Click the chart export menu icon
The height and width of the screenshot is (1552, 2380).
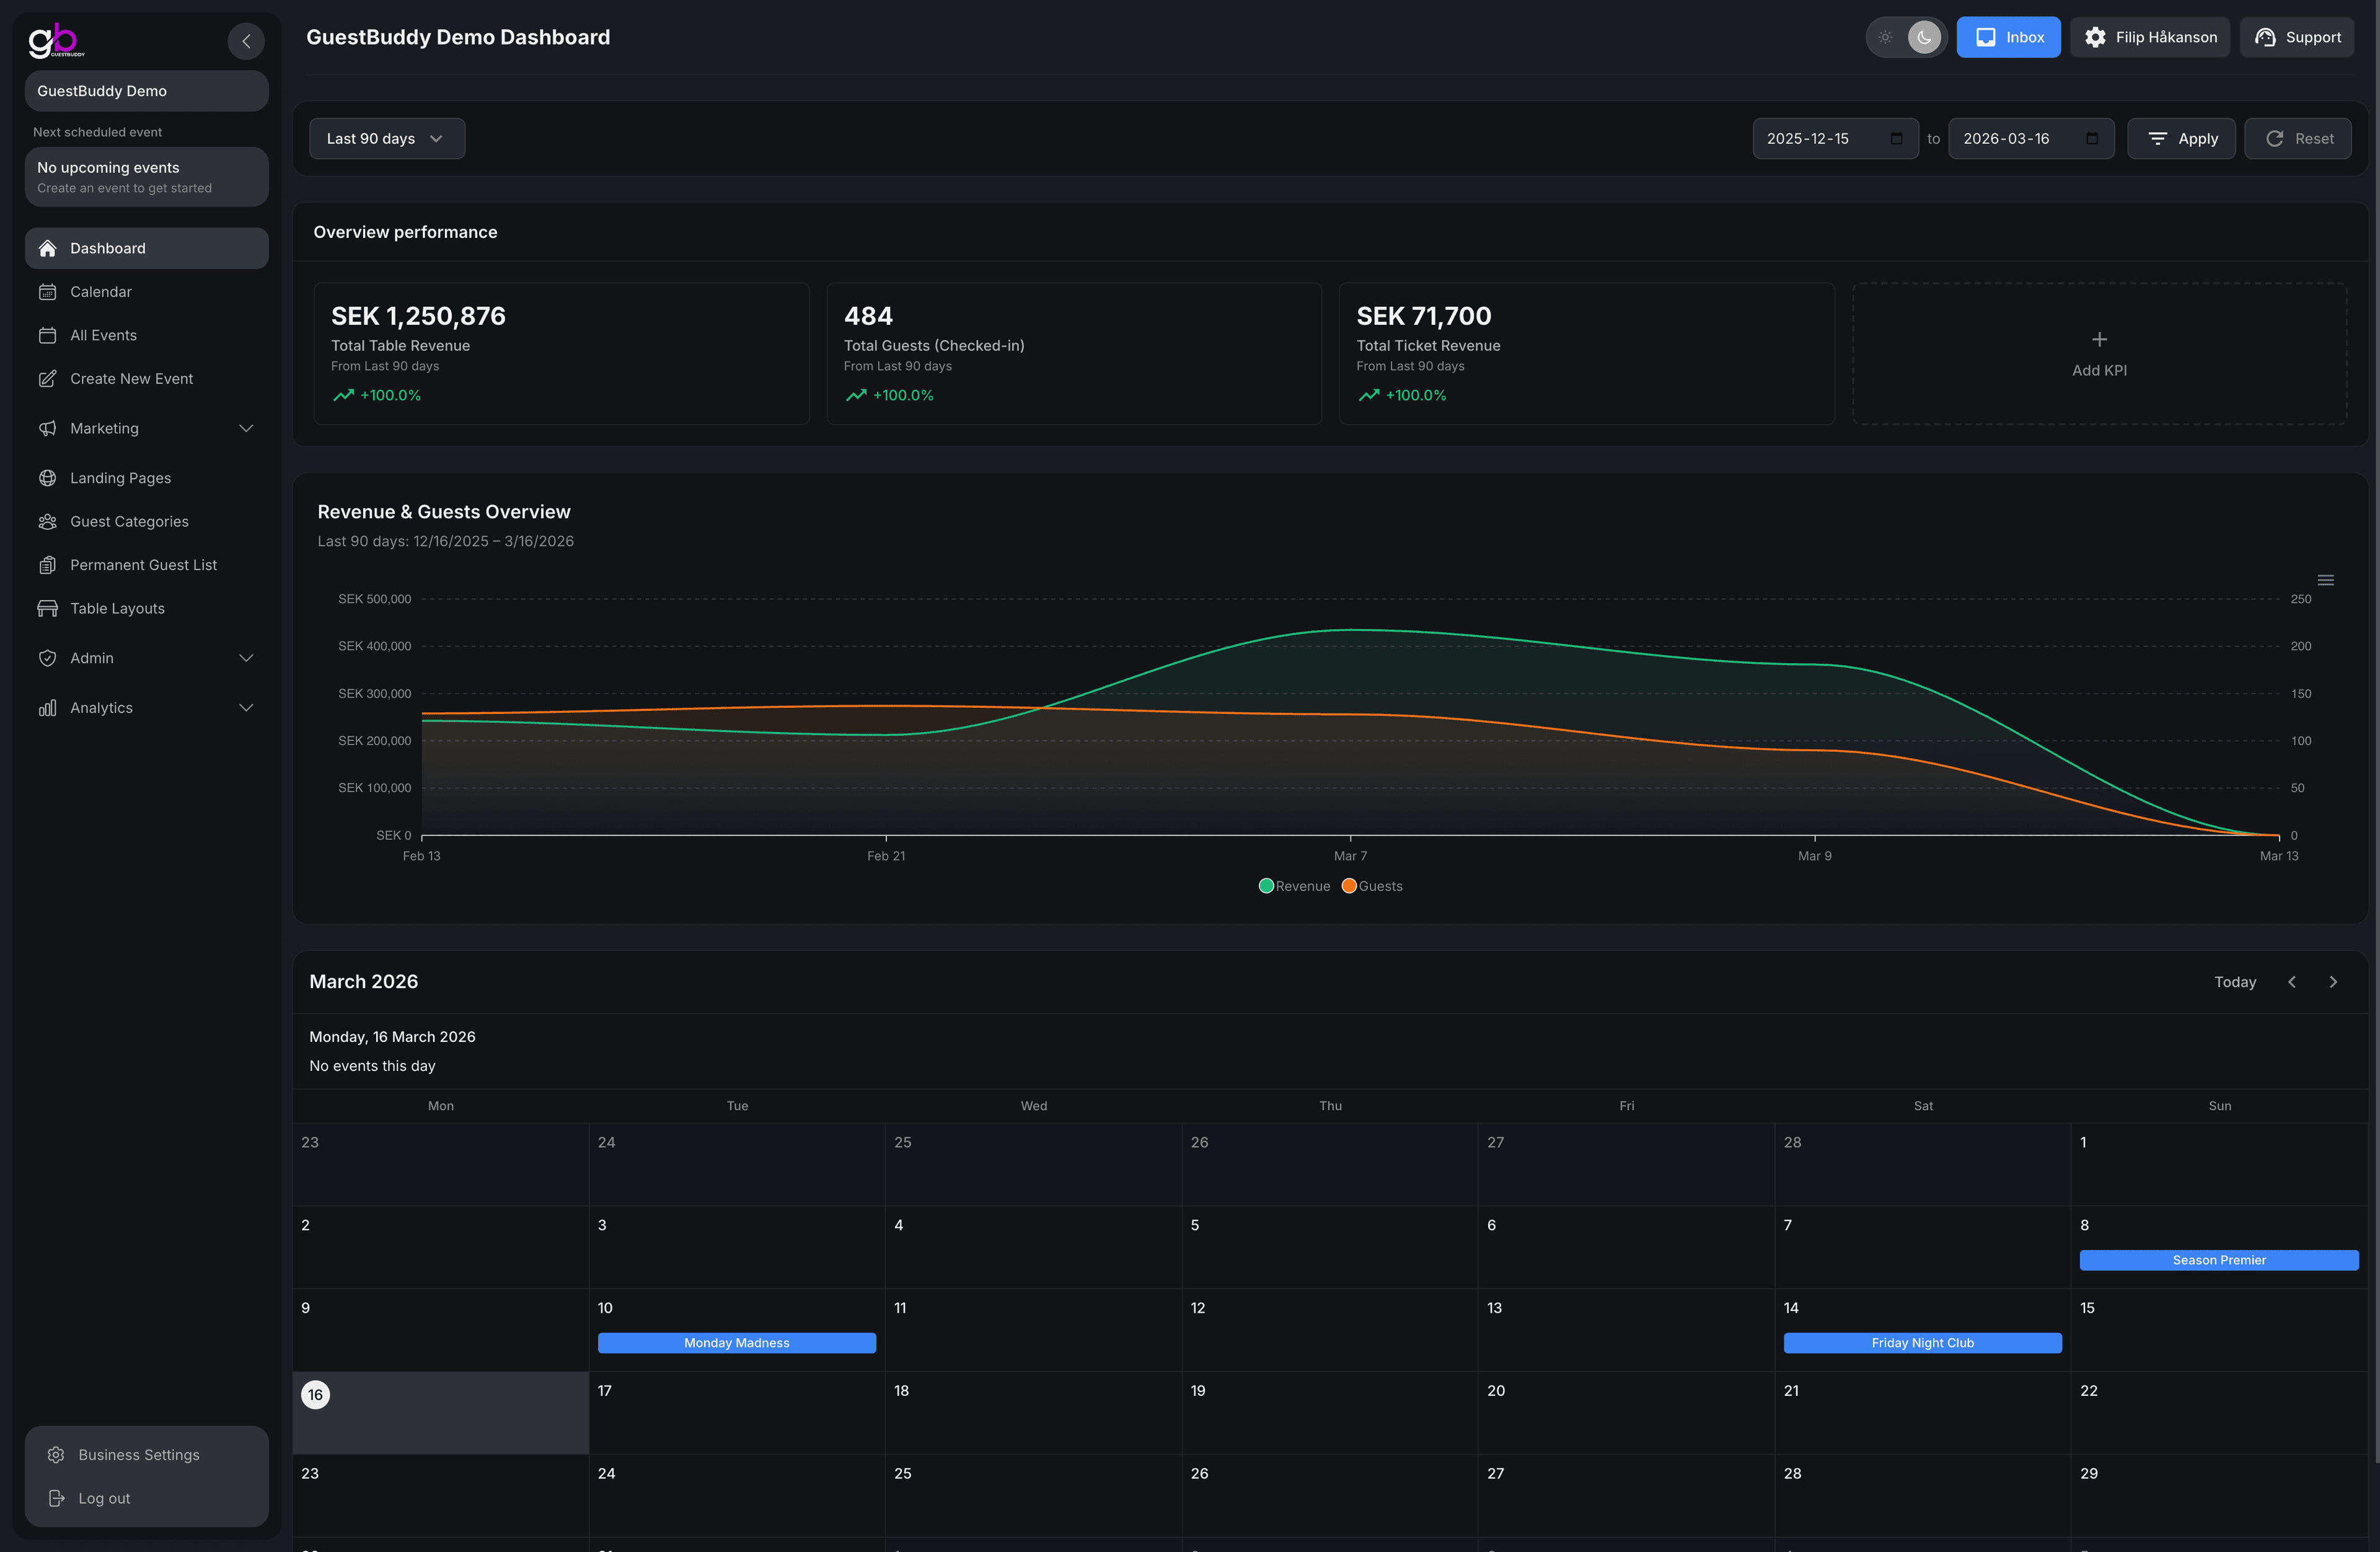click(x=2325, y=579)
